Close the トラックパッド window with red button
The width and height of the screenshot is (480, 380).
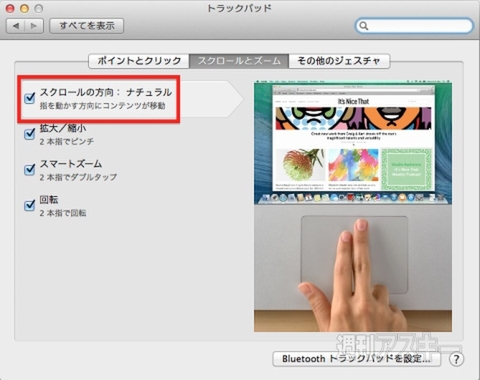pyautogui.click(x=10, y=8)
